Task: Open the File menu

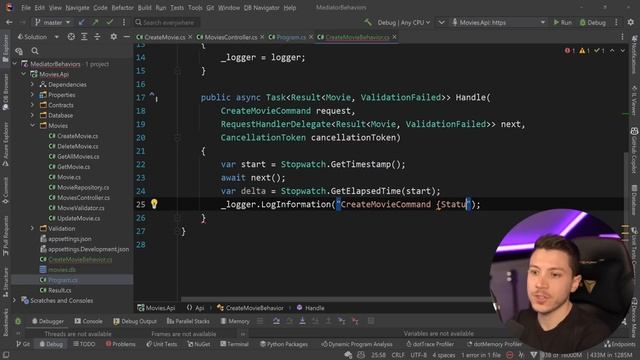Action: [x=26, y=8]
